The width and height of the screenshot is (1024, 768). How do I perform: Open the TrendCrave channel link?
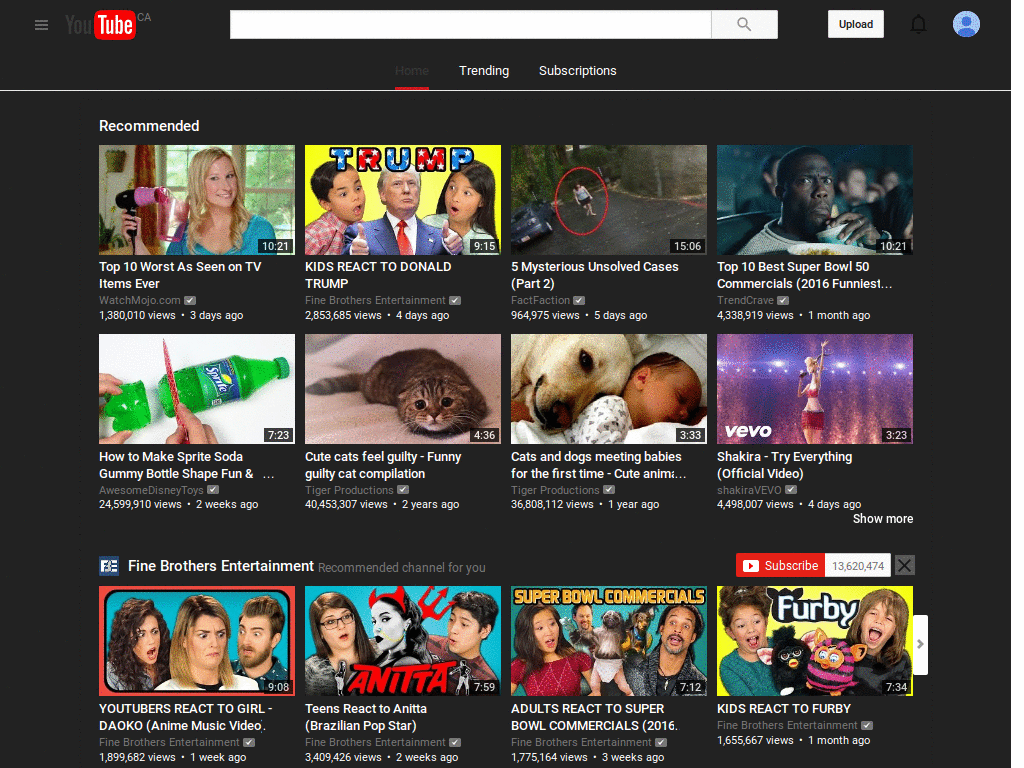(745, 300)
